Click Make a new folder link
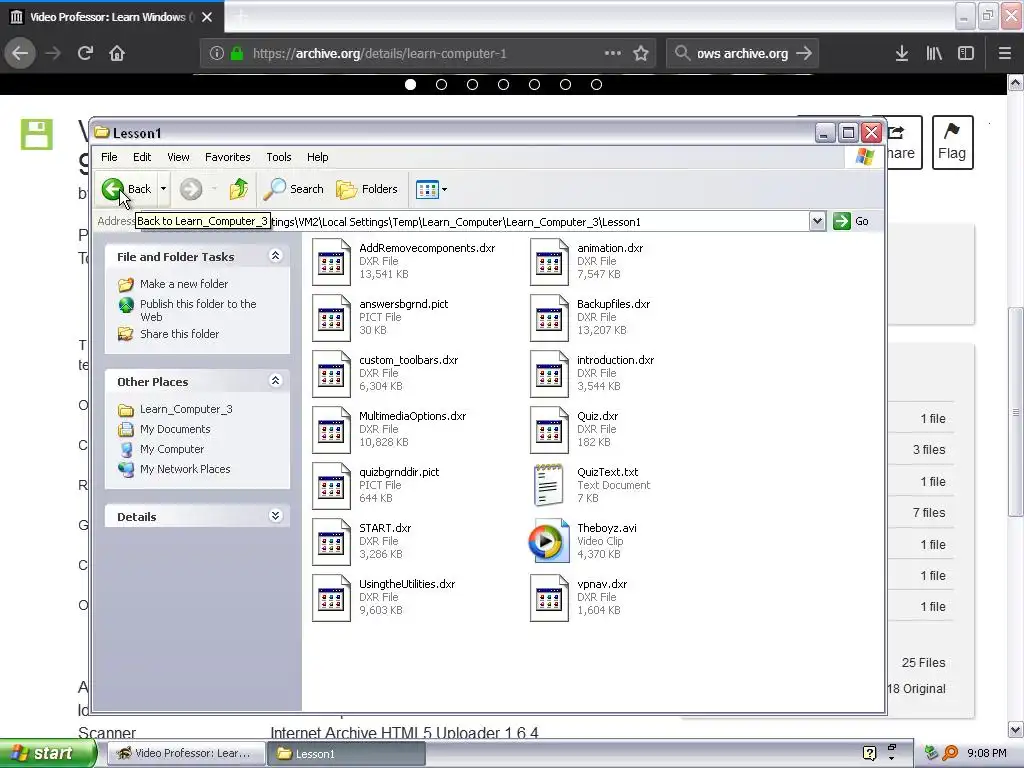This screenshot has width=1024, height=768. click(x=184, y=284)
